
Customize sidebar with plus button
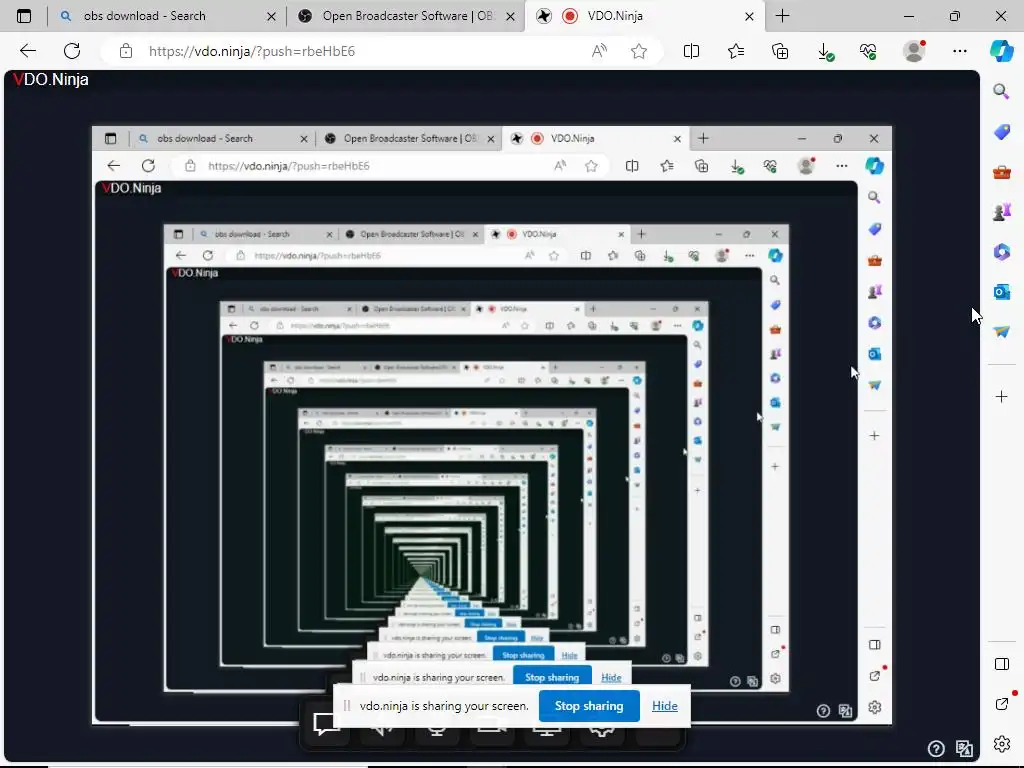1001,396
